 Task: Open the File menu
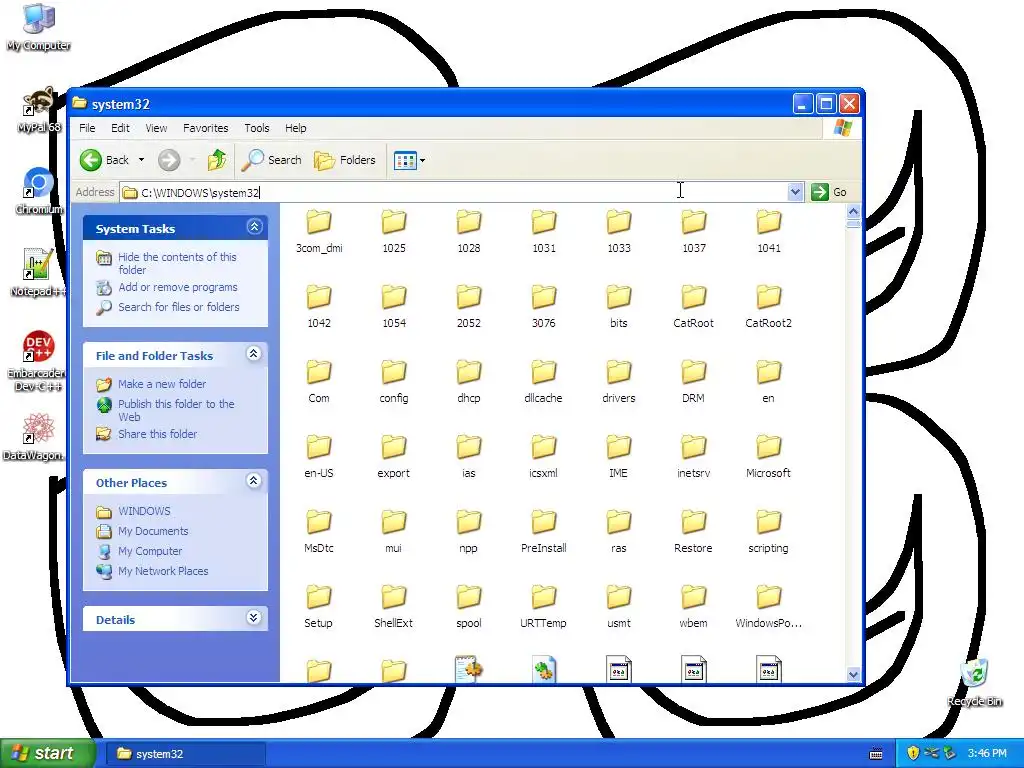(87, 128)
